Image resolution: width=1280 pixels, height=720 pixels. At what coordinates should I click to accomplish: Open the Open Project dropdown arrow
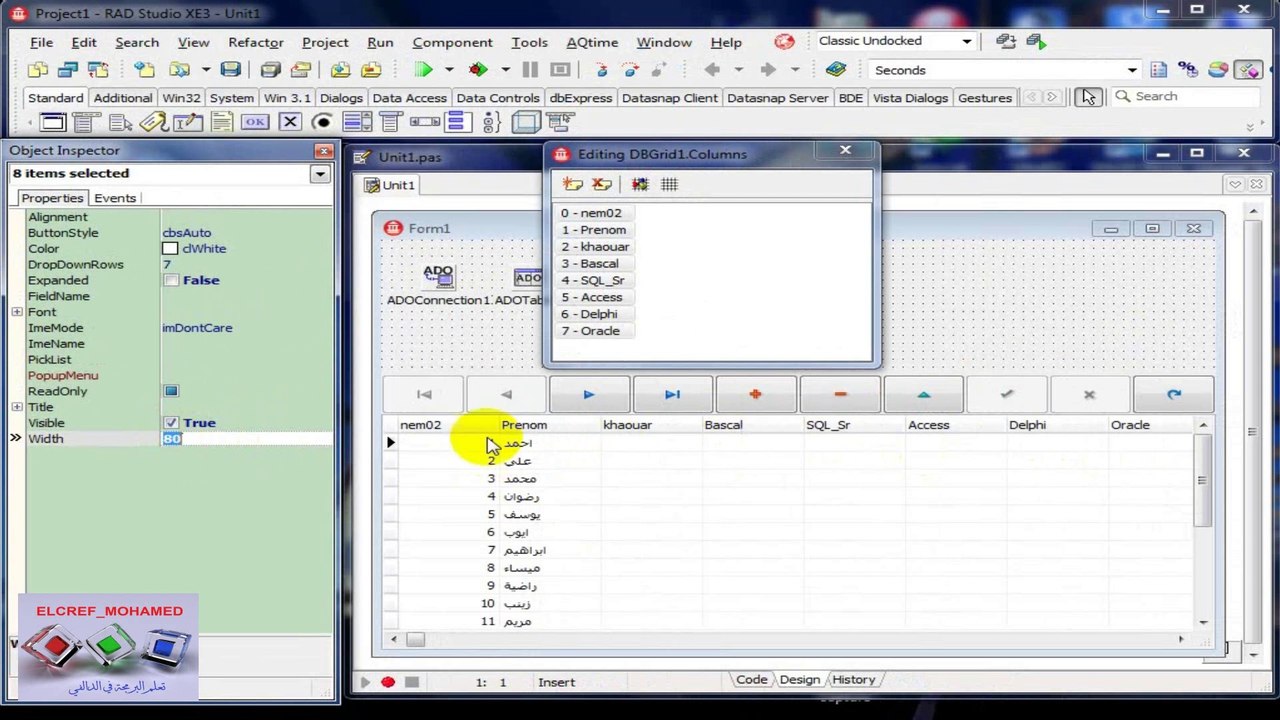pos(206,70)
